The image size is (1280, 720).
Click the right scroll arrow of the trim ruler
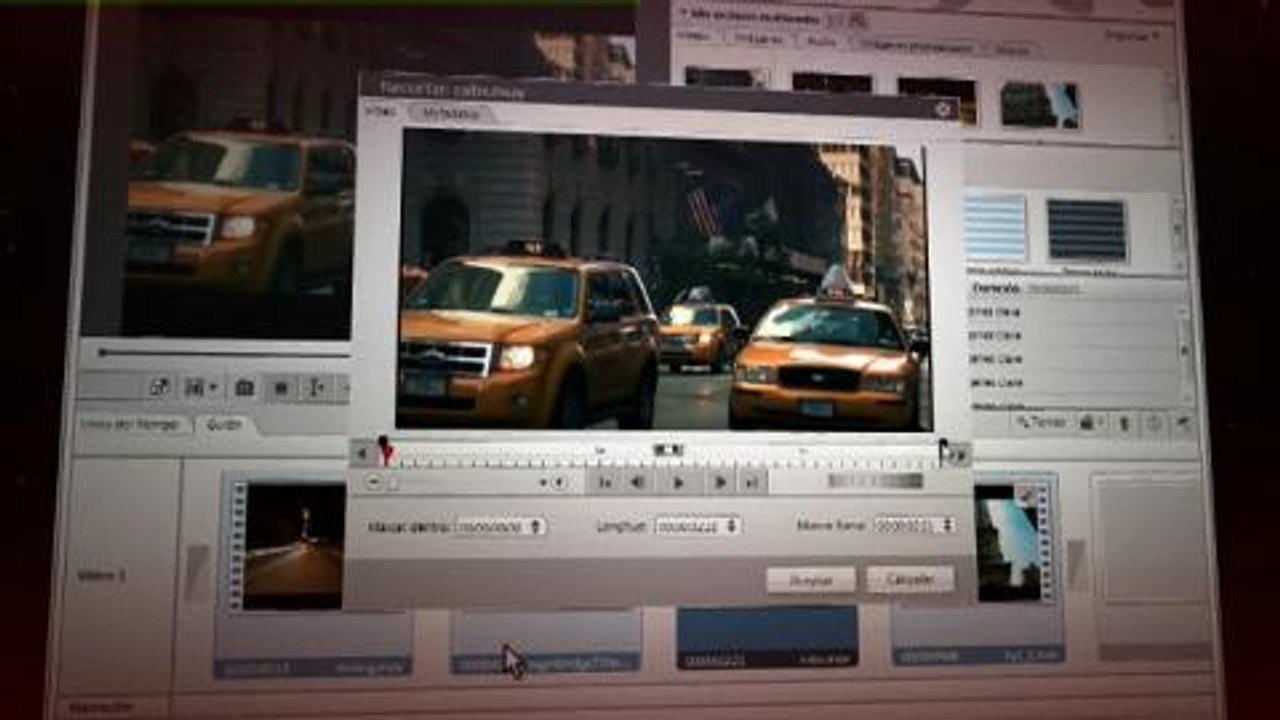961,455
